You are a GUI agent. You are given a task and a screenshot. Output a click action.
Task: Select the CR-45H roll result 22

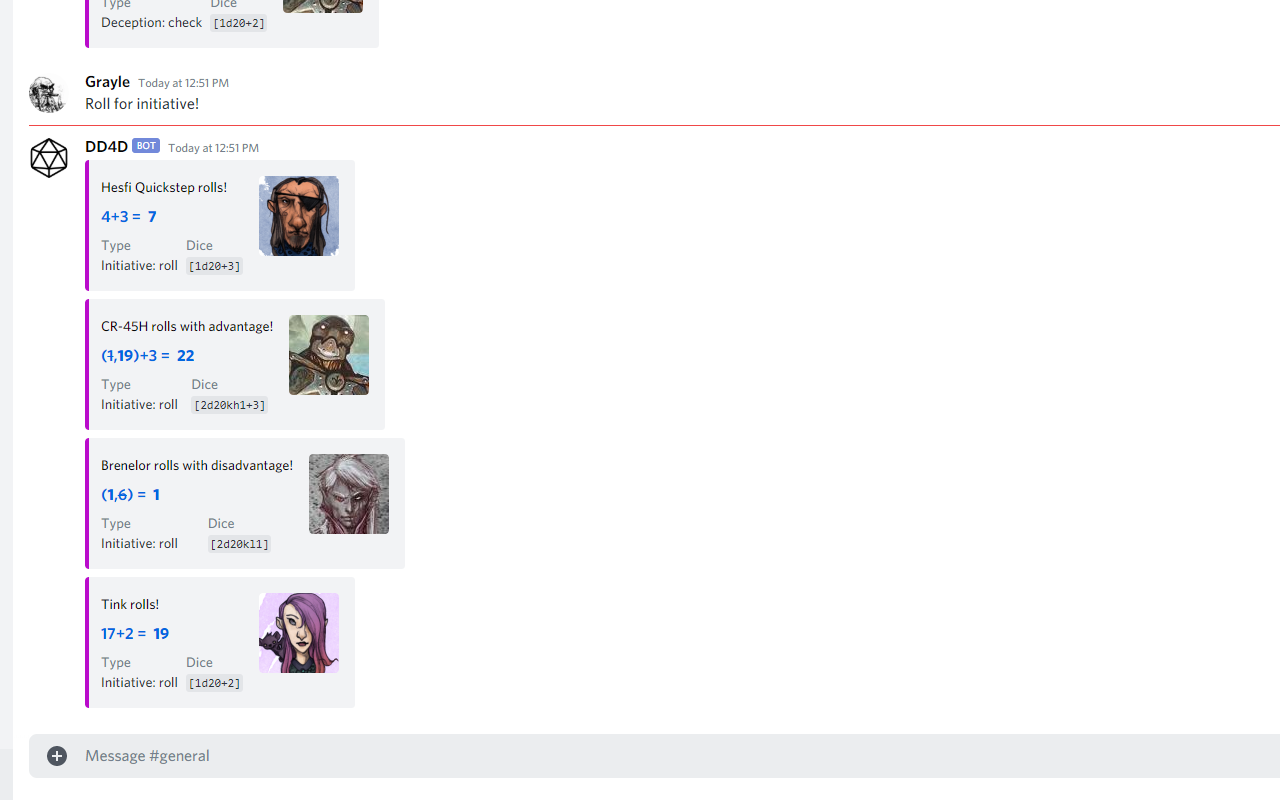point(186,355)
